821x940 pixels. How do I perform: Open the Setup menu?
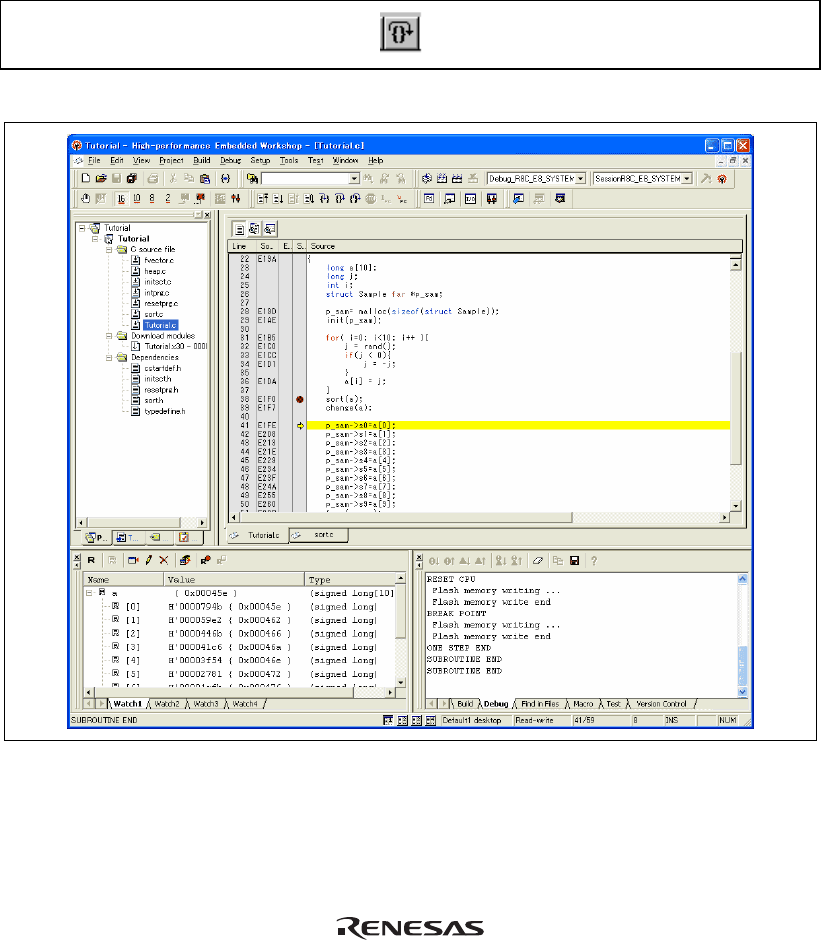260,161
